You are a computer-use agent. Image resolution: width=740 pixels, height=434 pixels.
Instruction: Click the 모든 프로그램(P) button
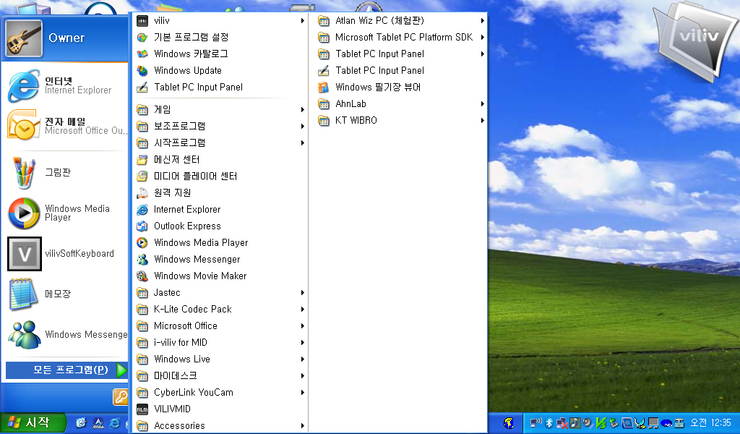point(67,370)
